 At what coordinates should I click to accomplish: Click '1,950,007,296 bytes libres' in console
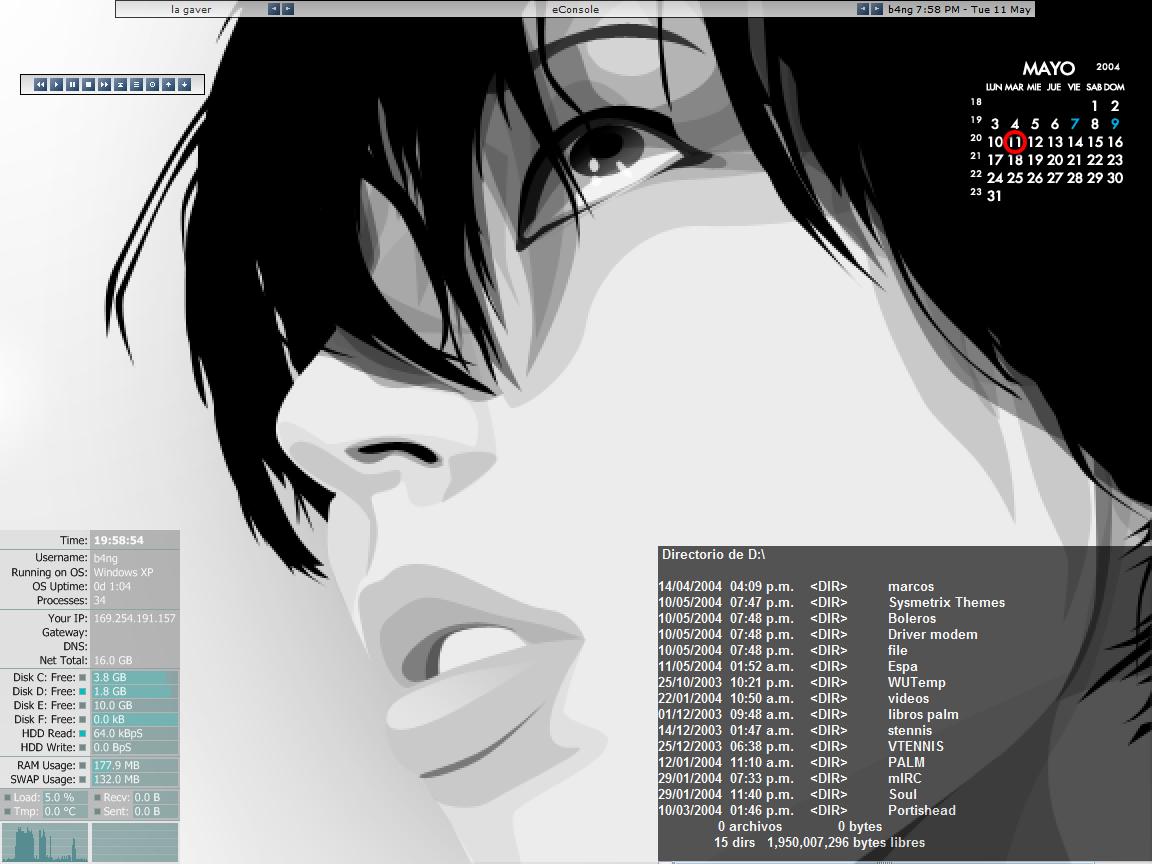(846, 842)
